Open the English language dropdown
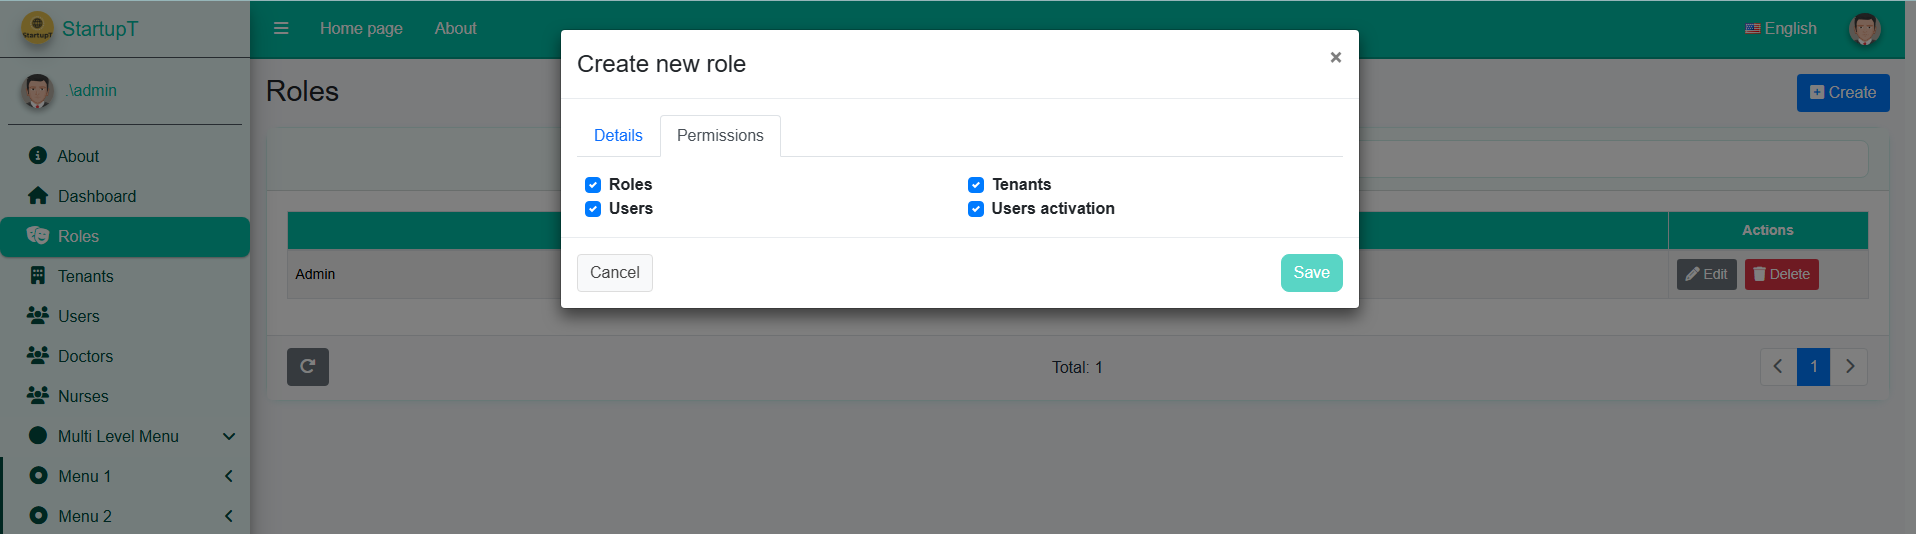Viewport: 1916px width, 534px height. click(x=1781, y=29)
